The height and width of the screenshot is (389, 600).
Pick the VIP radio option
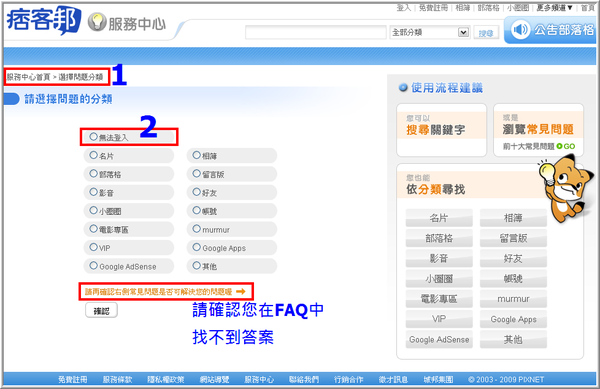(x=93, y=247)
